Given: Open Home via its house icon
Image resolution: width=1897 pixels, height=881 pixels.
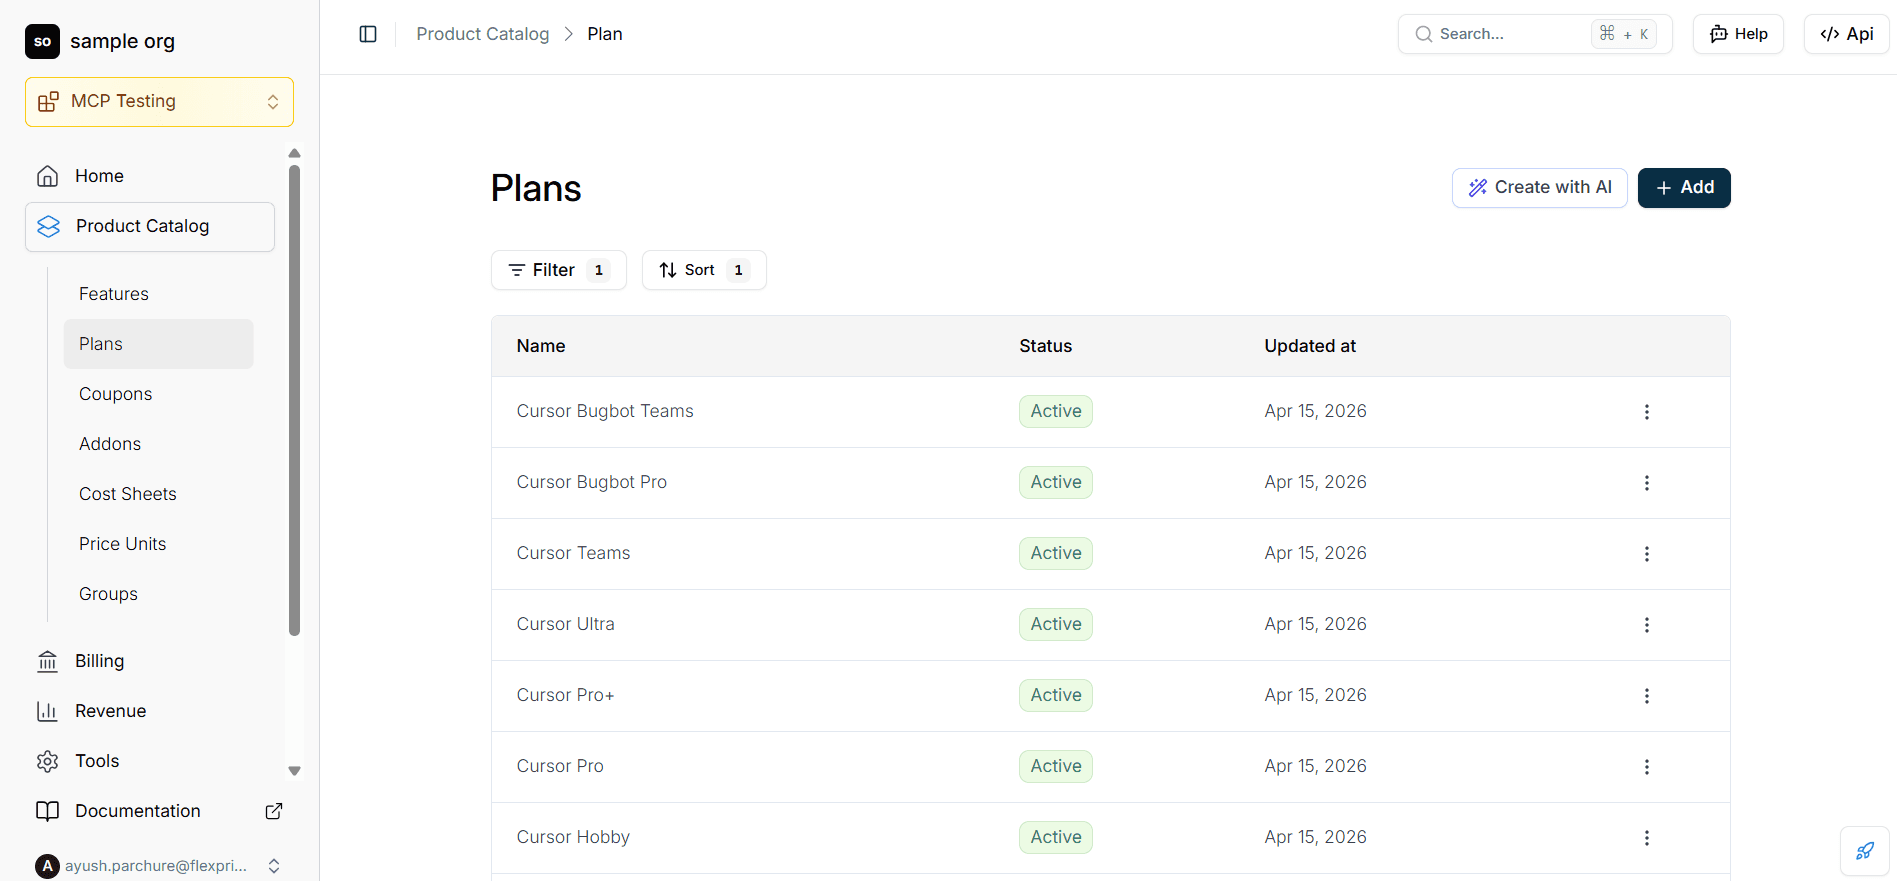Looking at the screenshot, I should pyautogui.click(x=47, y=176).
